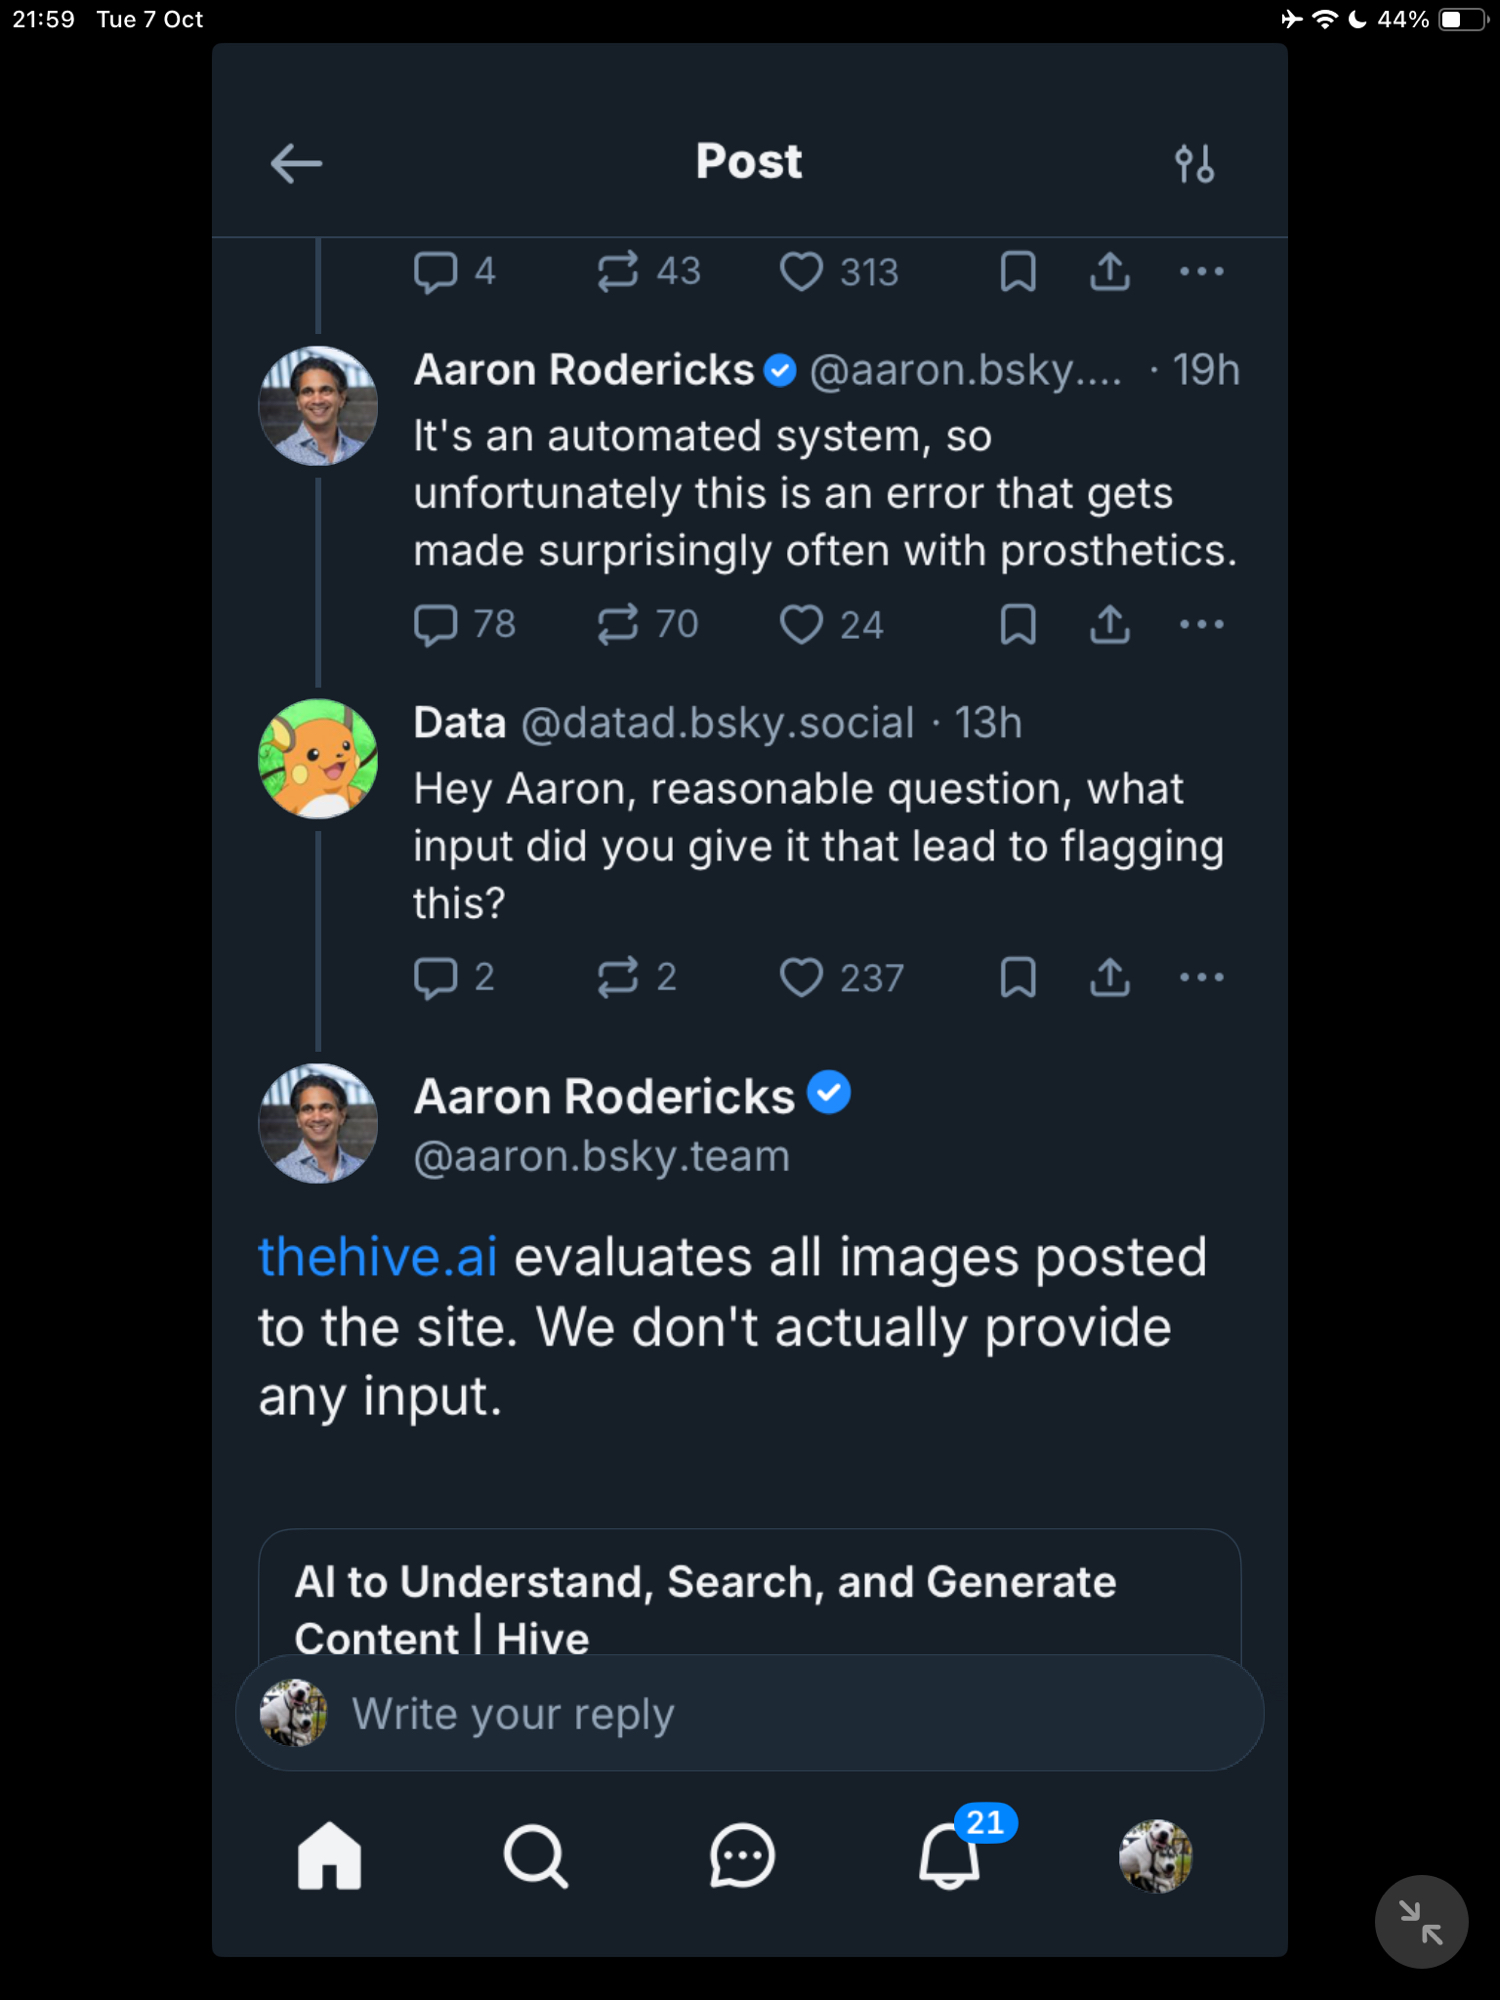Bookmark Data's reply post
The height and width of the screenshot is (2000, 1500).
coord(1018,977)
